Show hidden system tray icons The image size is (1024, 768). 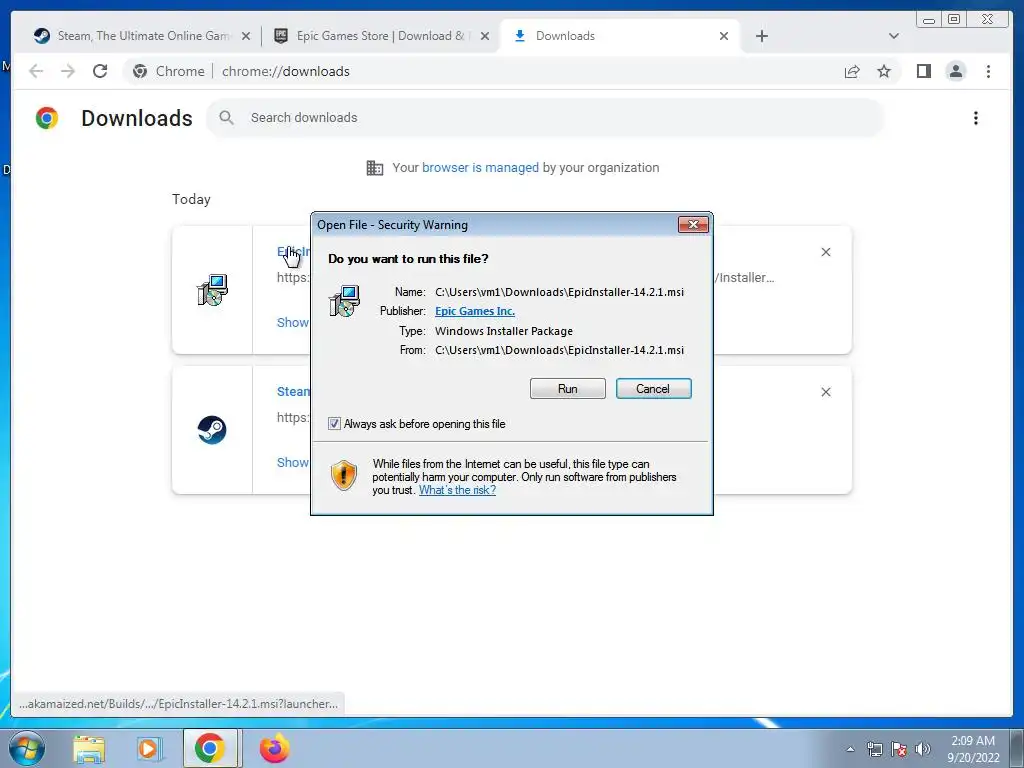[x=850, y=749]
